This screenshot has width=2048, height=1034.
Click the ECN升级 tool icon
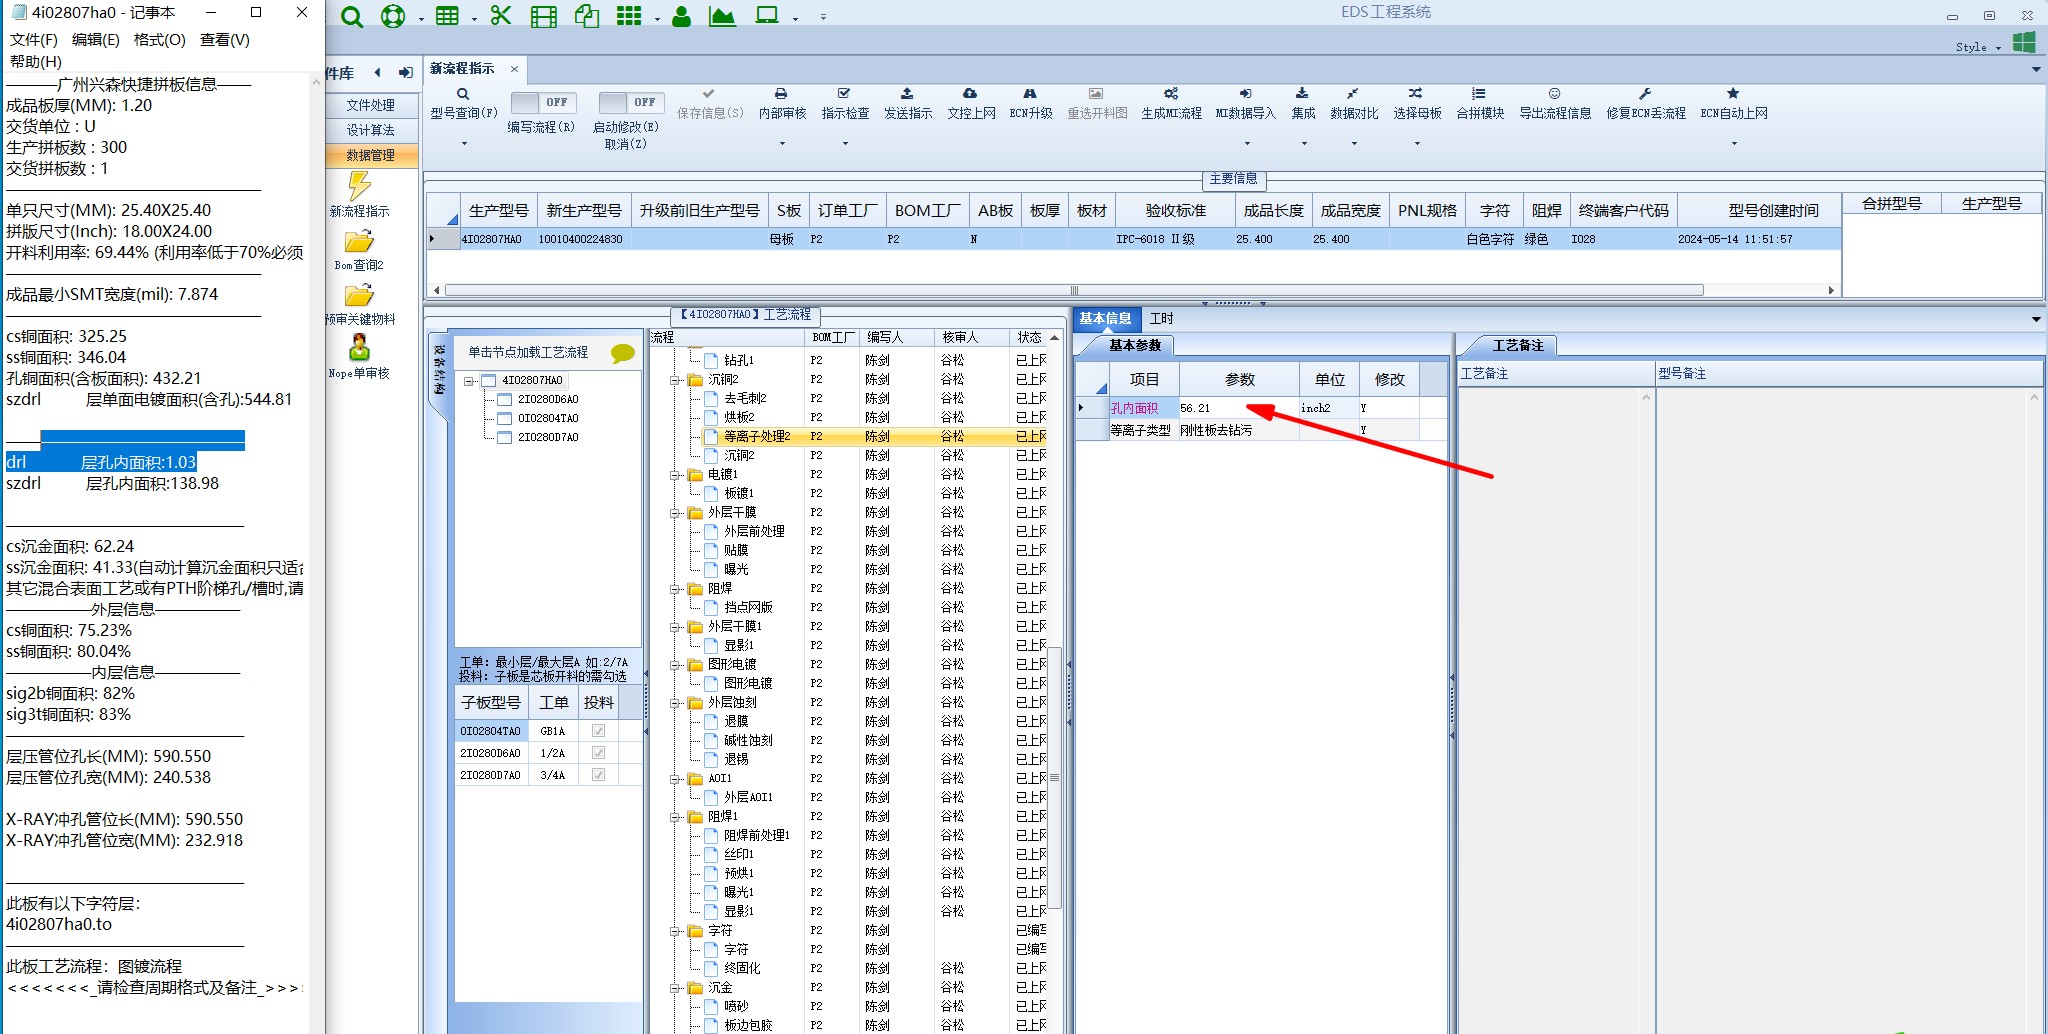1030,93
